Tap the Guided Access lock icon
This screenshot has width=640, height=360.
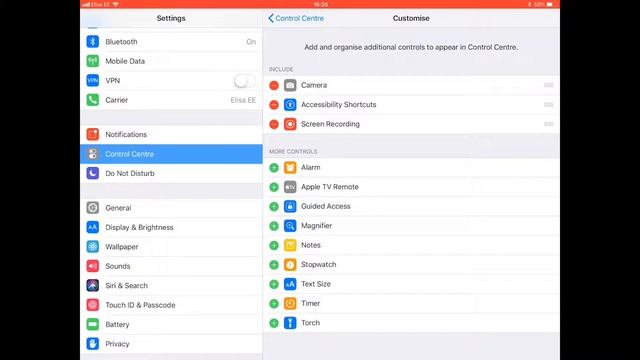290,207
